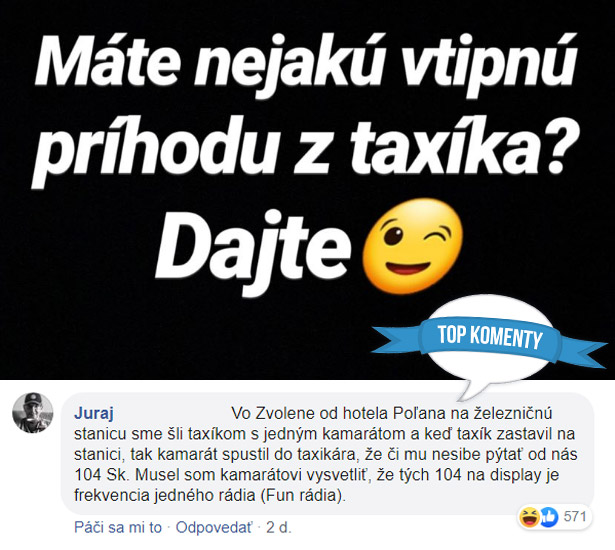Like the comment with Páči sa mi to
The image size is (615, 550).
[x=118, y=527]
